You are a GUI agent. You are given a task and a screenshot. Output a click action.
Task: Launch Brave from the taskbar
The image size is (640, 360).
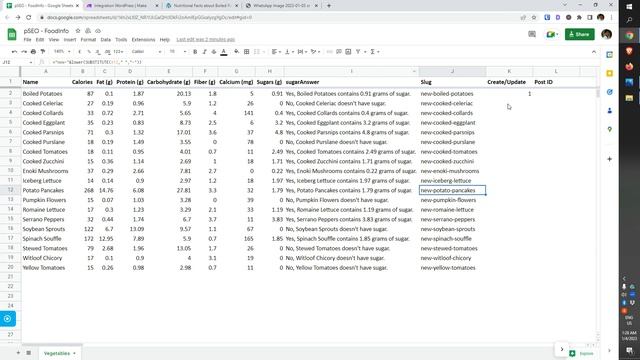(629, 51)
